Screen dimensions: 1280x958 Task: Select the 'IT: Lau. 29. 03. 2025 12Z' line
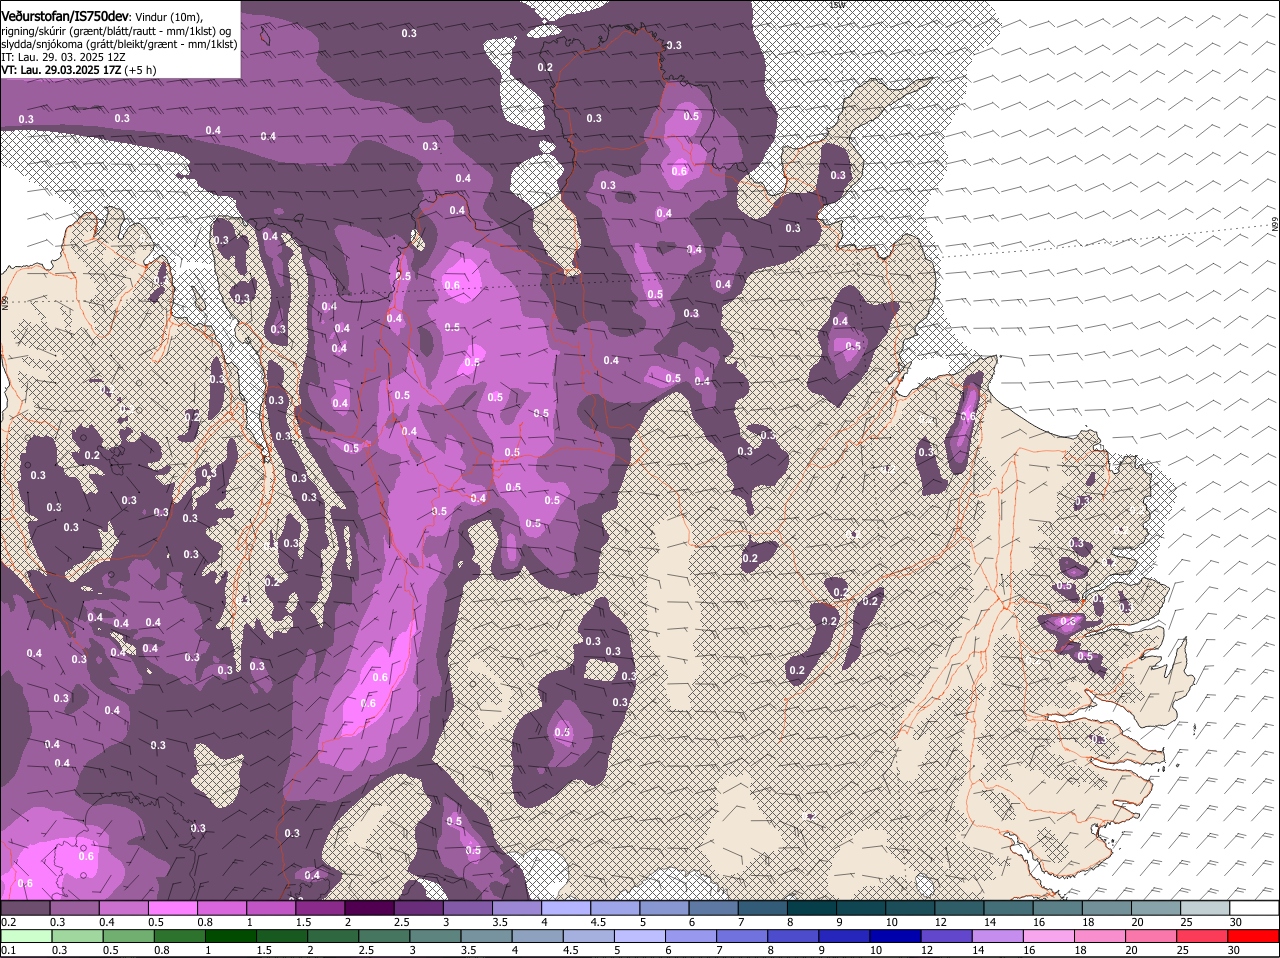tap(63, 57)
